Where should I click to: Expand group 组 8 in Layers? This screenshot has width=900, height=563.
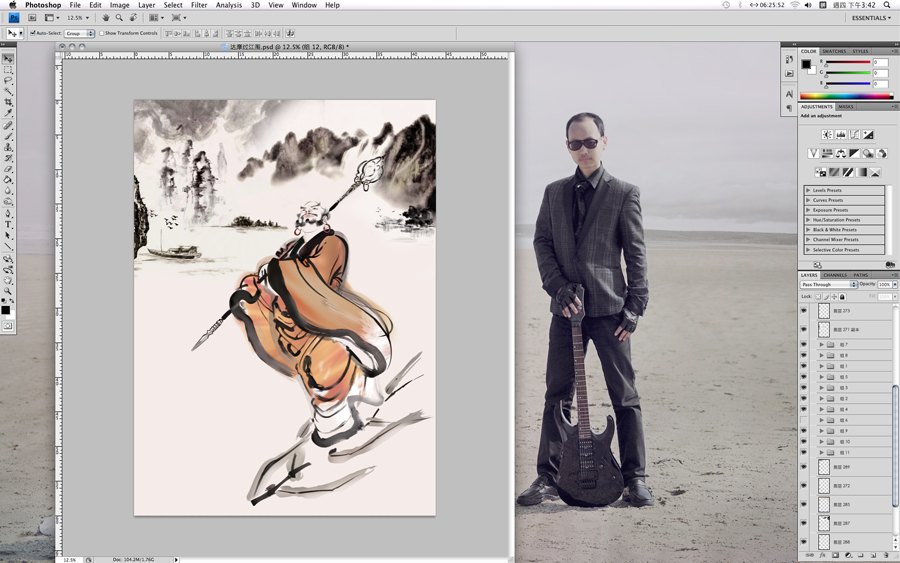pos(821,355)
